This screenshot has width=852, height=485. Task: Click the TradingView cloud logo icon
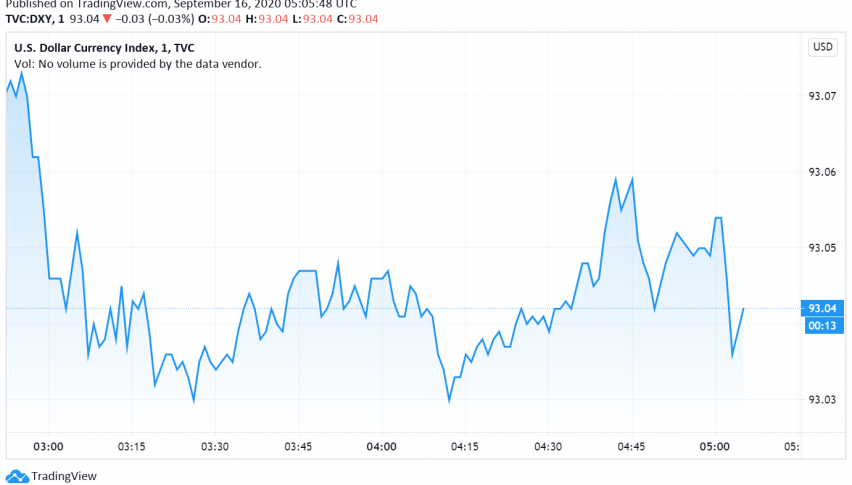[x=17, y=476]
